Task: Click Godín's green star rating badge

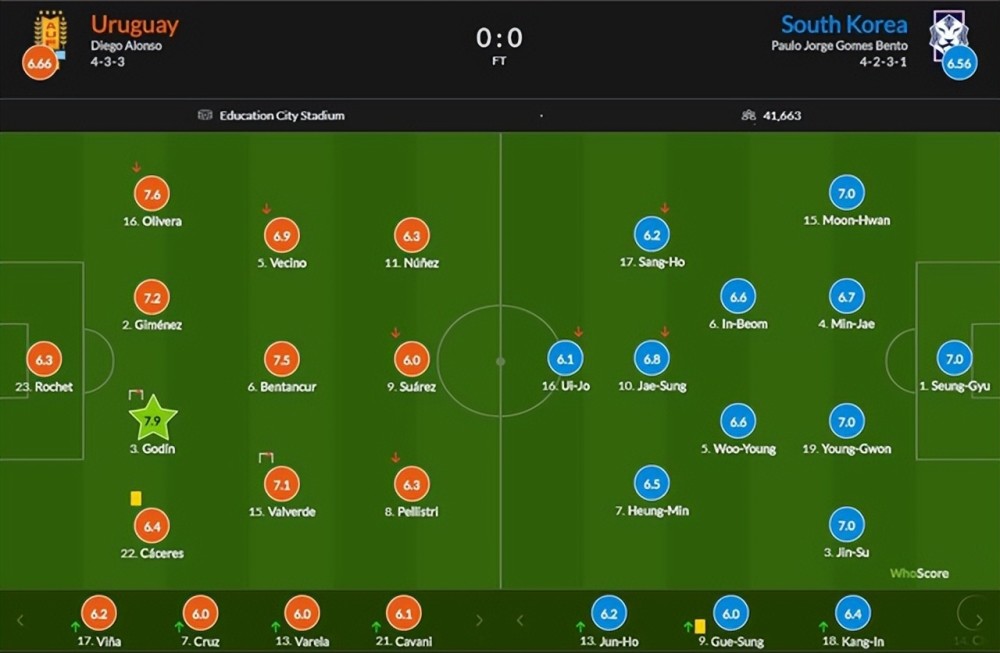Action: click(x=152, y=420)
